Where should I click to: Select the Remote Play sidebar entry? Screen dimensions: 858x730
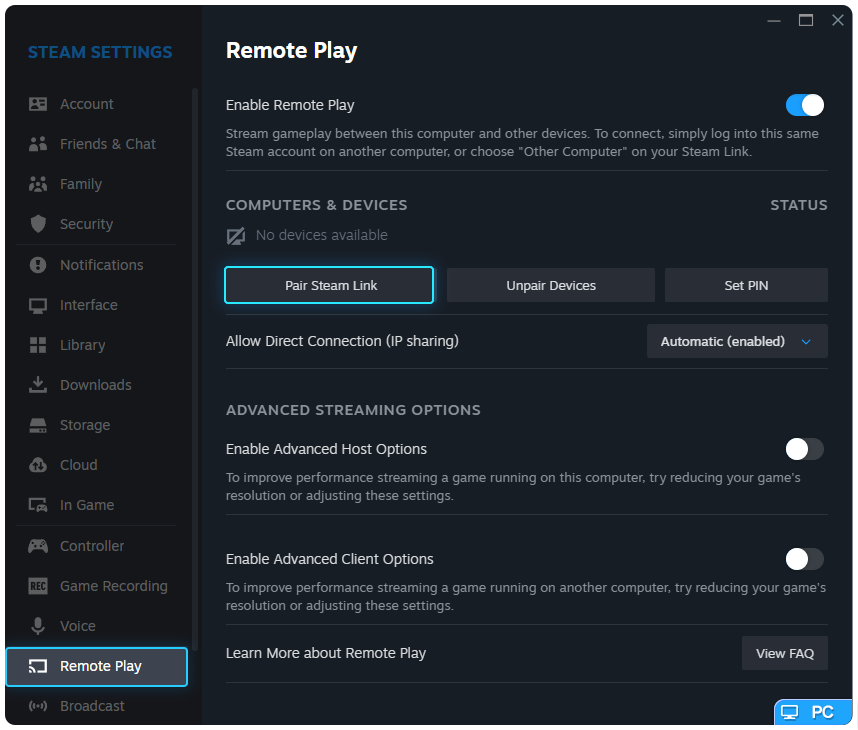[x=97, y=667]
